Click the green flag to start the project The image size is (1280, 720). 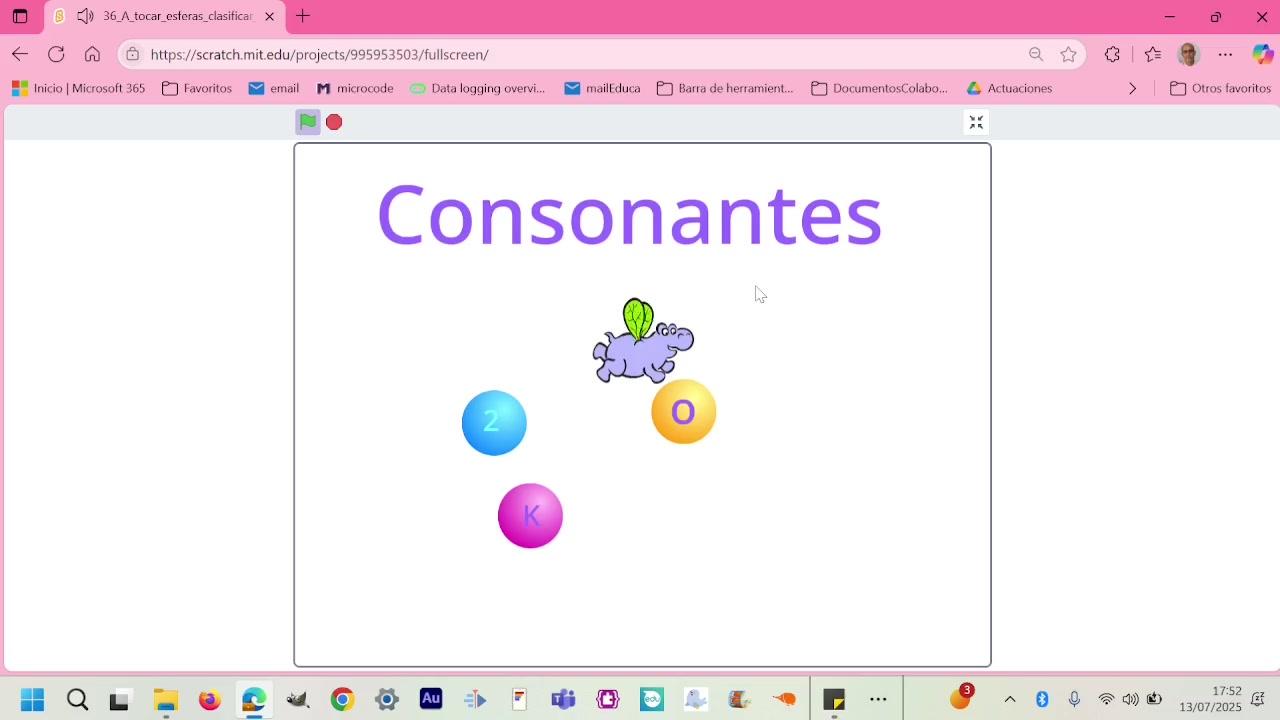tap(308, 122)
